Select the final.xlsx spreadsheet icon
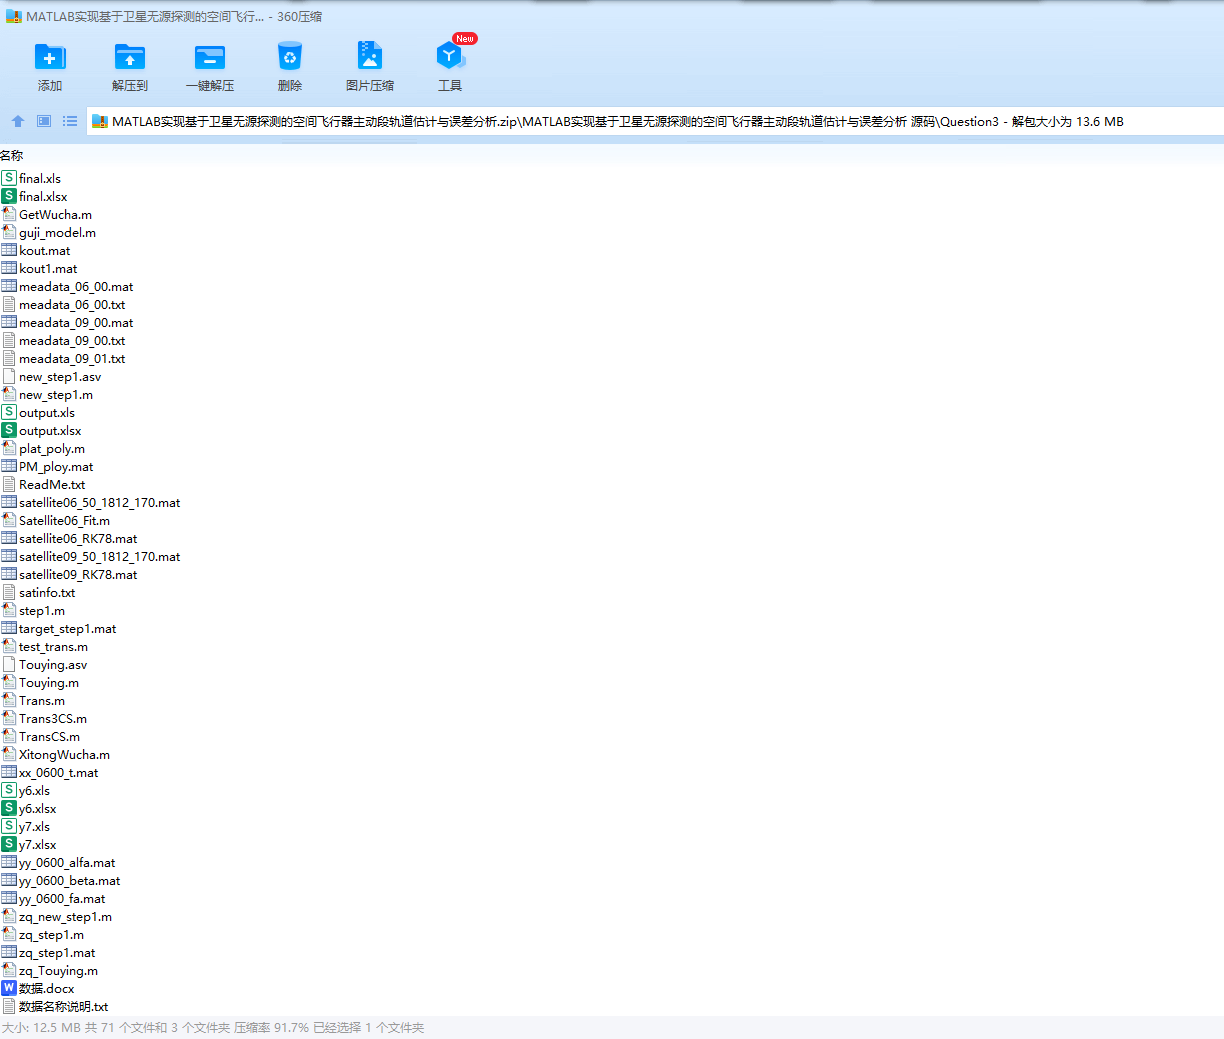 [x=9, y=196]
